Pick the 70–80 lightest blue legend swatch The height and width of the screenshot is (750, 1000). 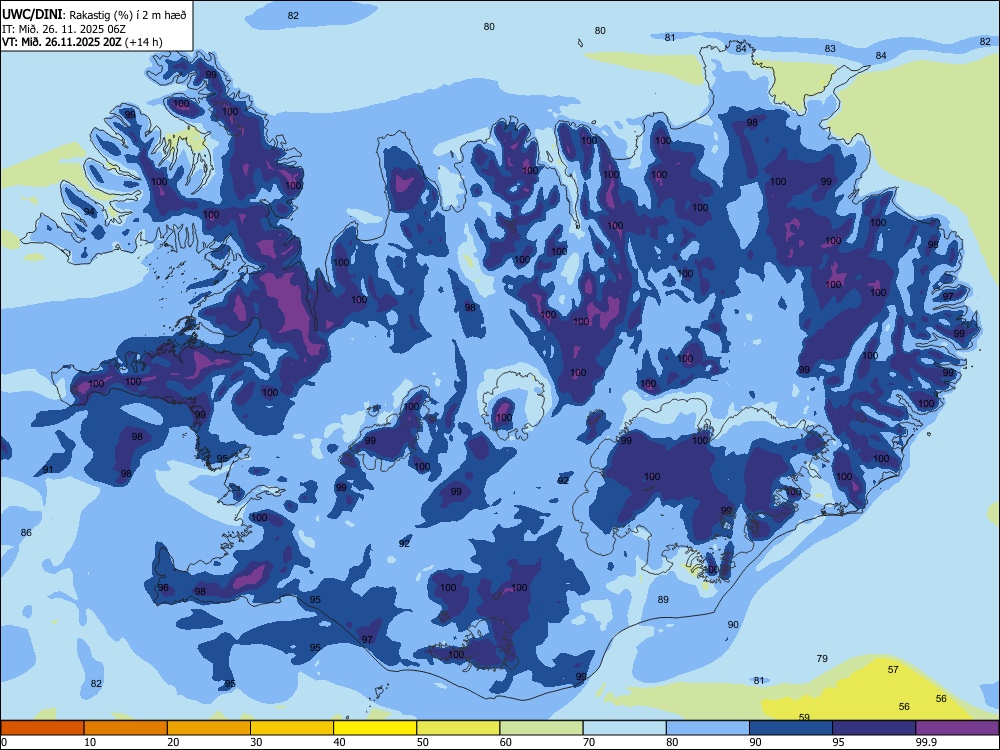coord(624,728)
